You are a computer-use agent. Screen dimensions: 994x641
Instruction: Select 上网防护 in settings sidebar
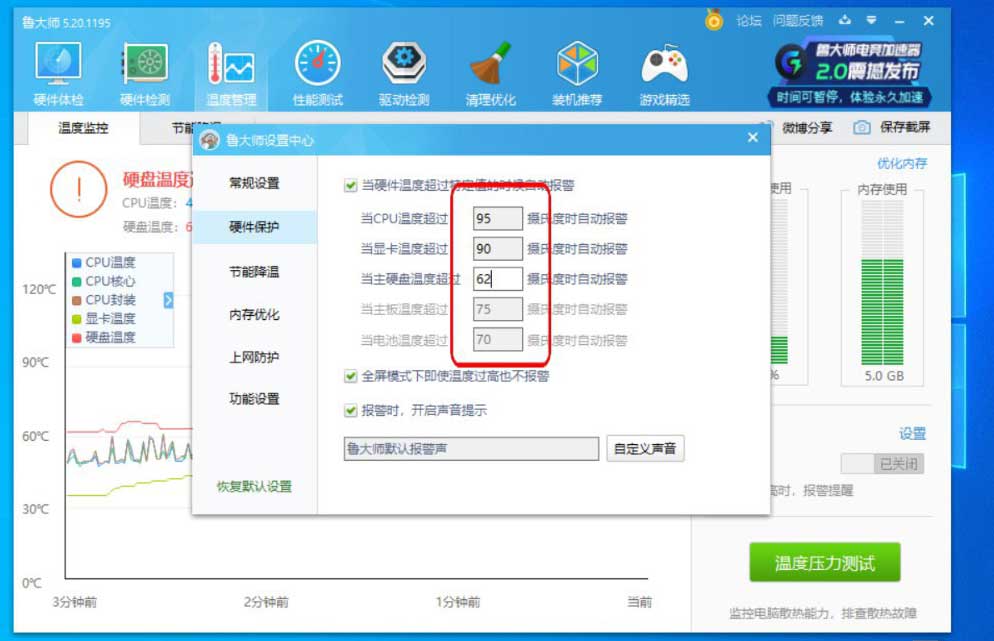click(254, 357)
